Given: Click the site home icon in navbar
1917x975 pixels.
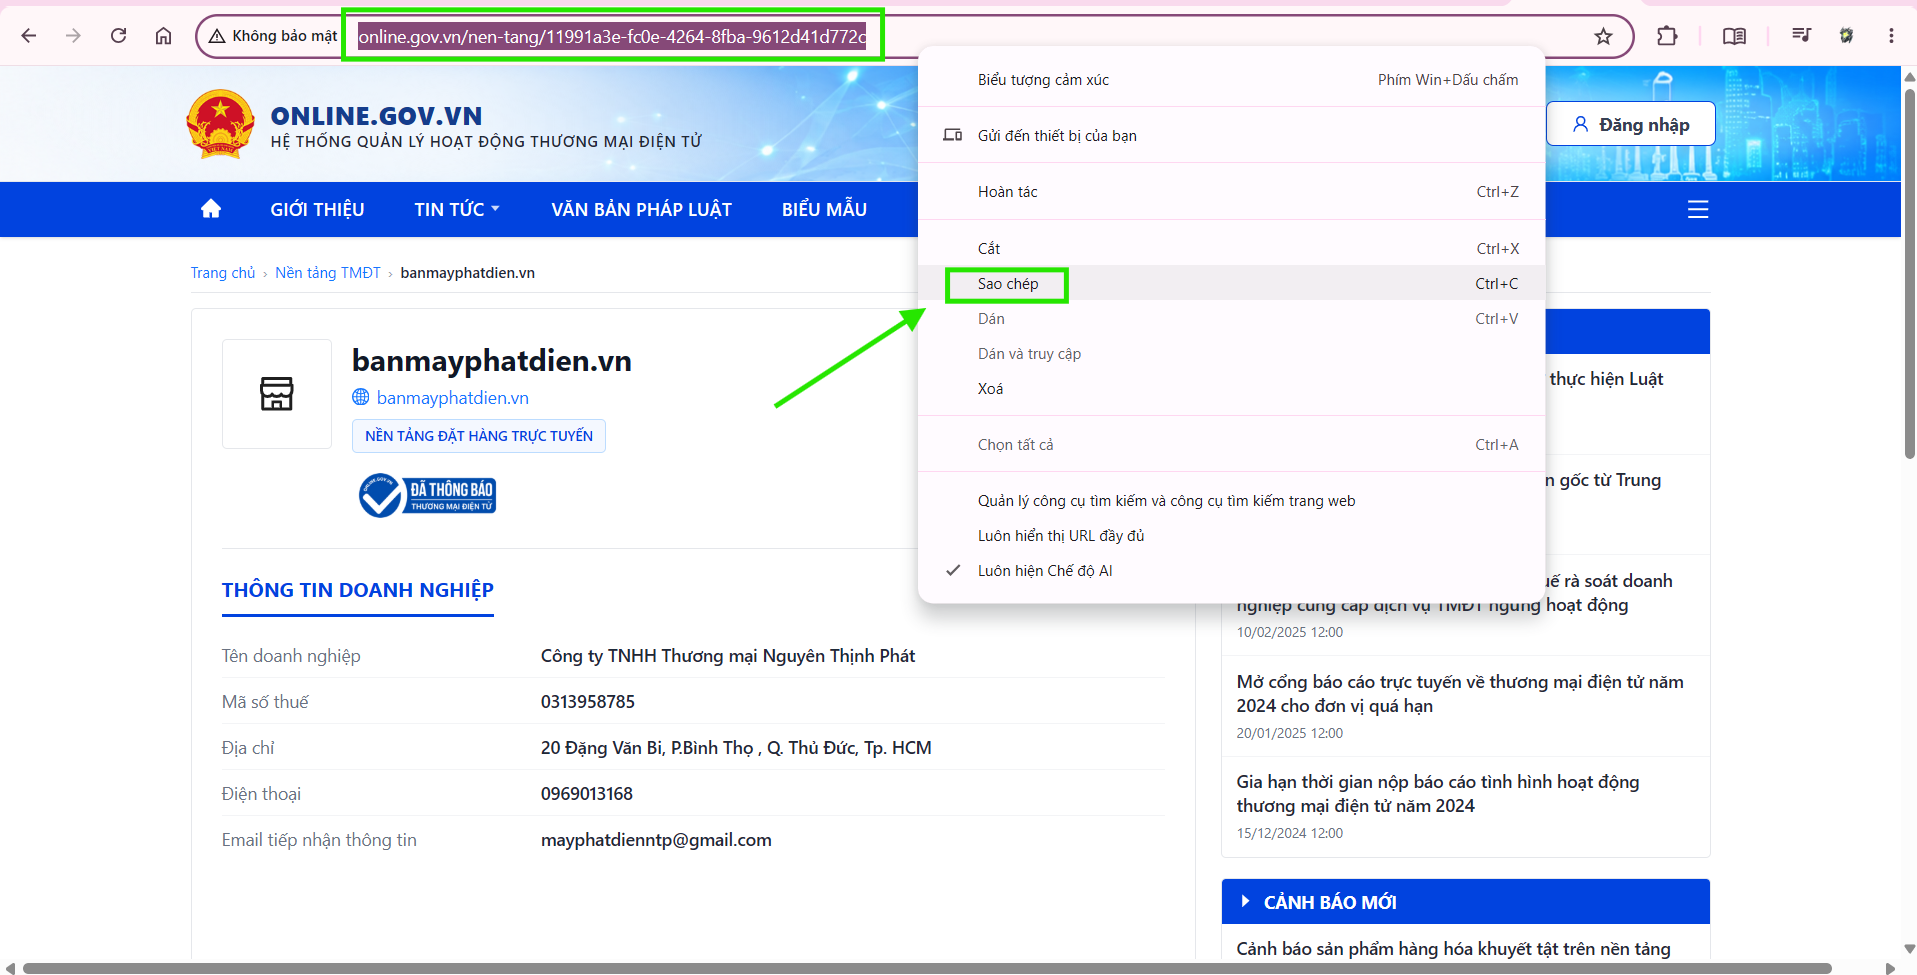Looking at the screenshot, I should (211, 209).
